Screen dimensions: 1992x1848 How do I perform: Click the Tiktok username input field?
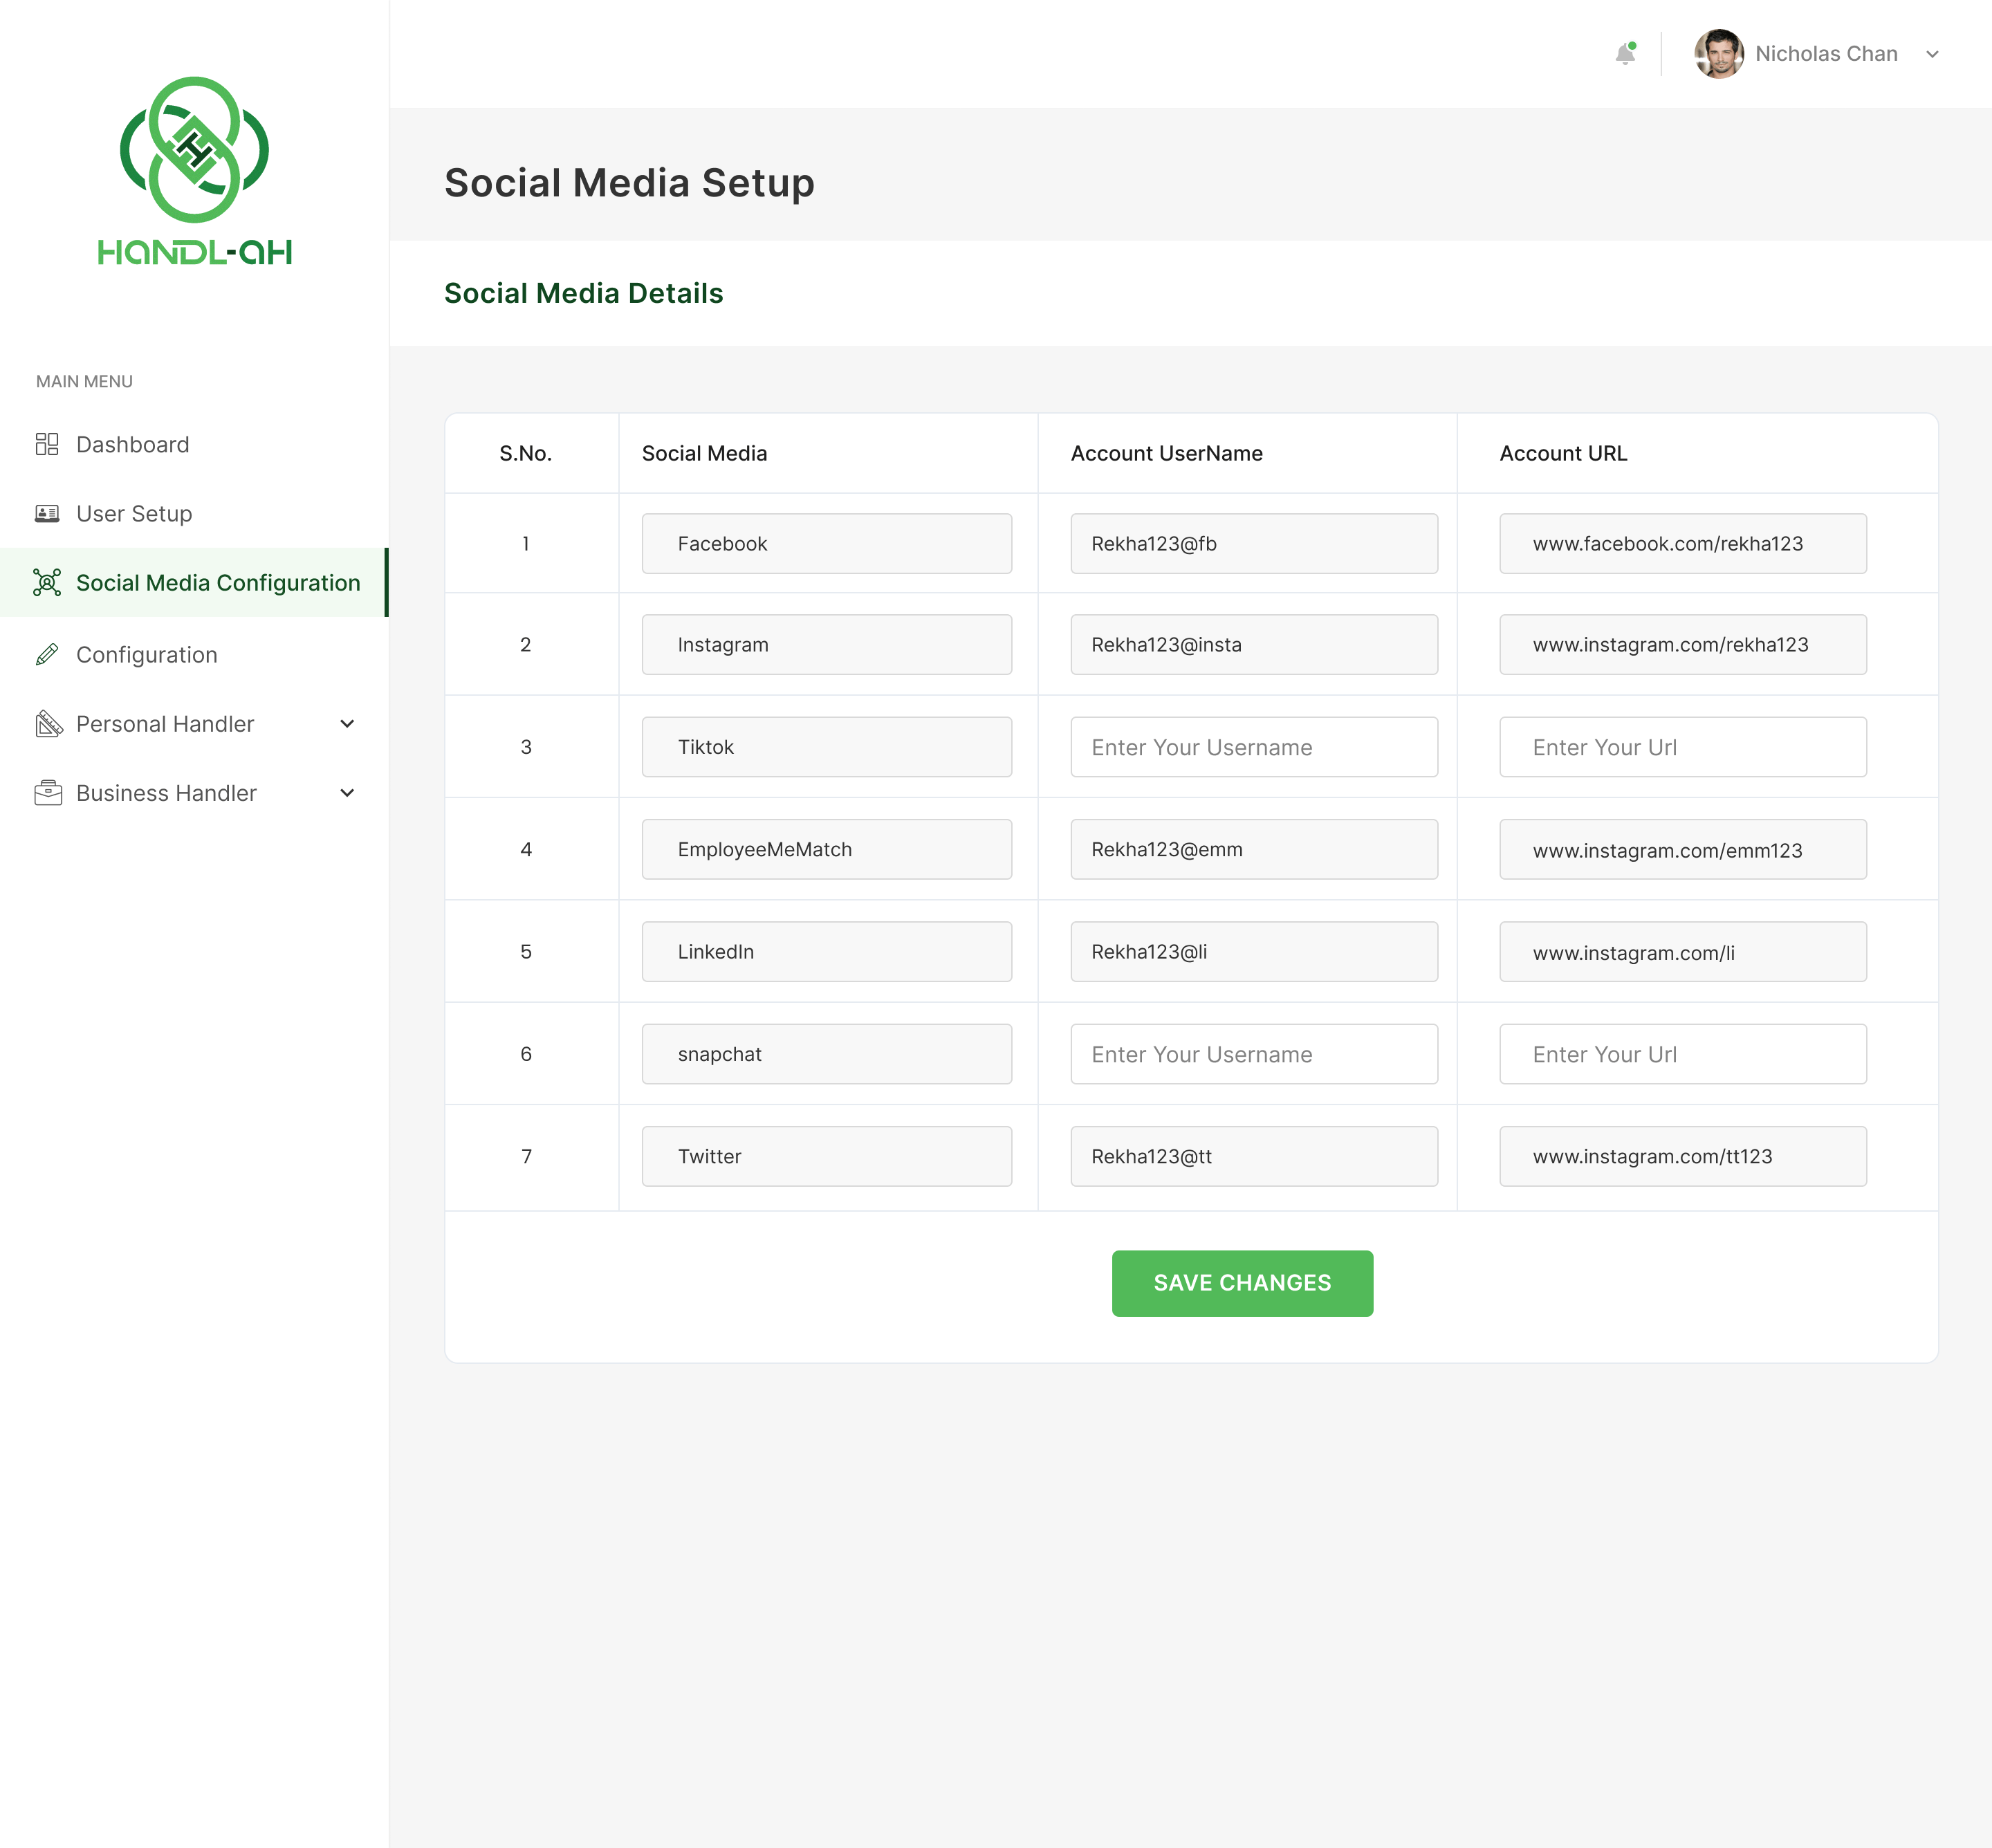[x=1253, y=747]
